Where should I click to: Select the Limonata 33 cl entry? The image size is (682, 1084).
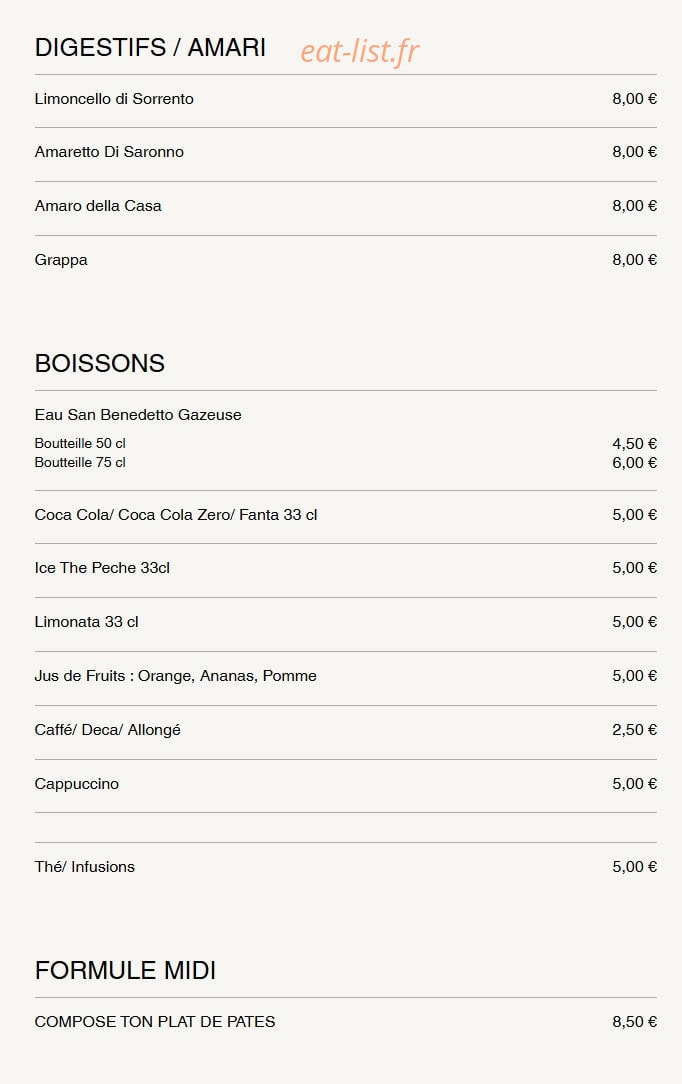coord(86,622)
